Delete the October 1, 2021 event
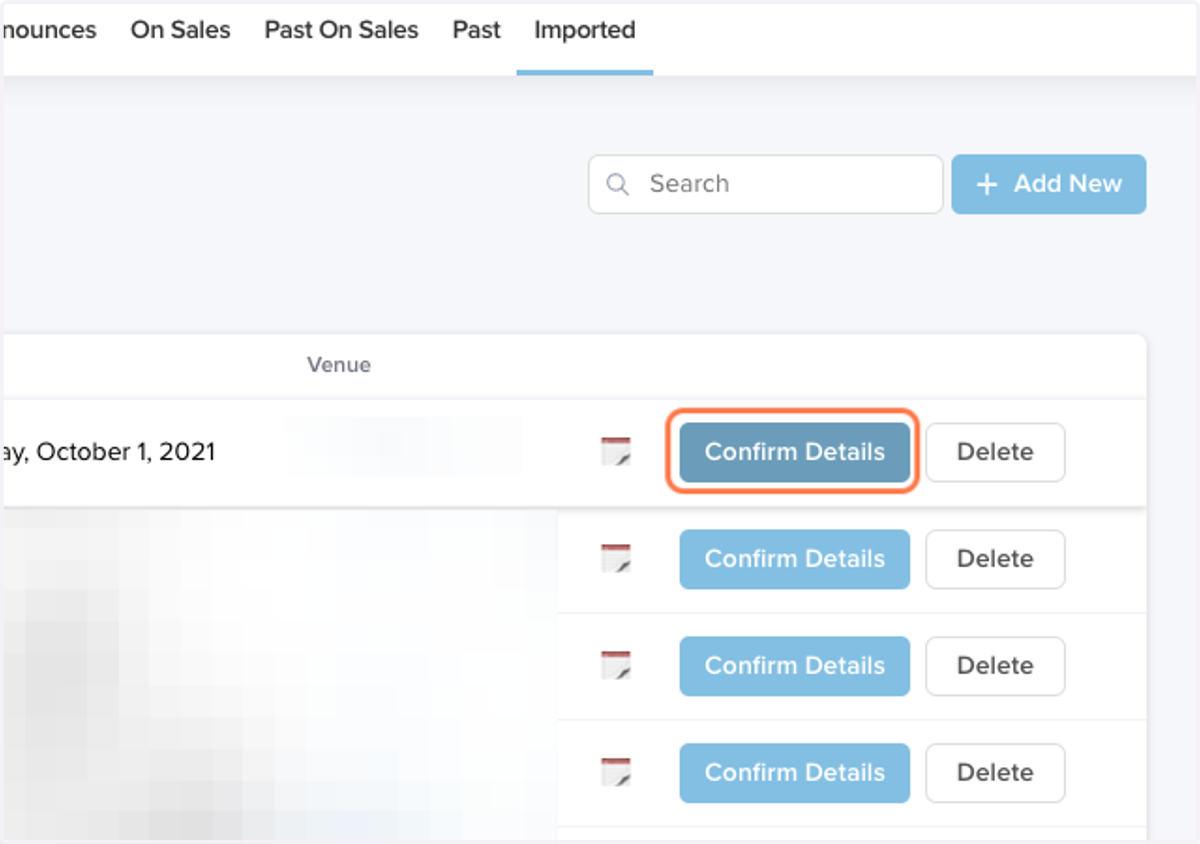The image size is (1200, 844). click(995, 452)
